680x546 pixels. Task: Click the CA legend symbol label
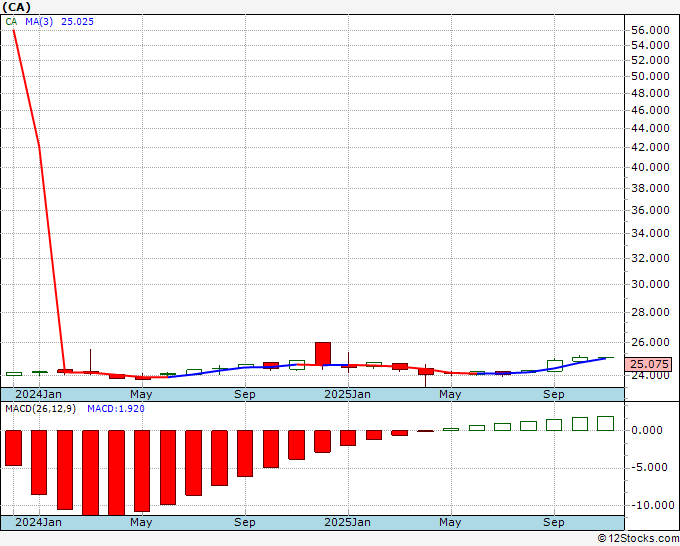click(11, 22)
